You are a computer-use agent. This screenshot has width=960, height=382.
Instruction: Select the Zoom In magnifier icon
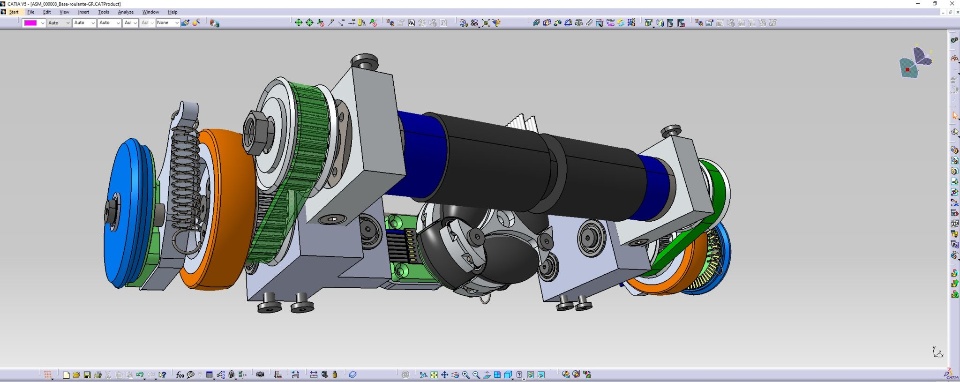(x=466, y=375)
